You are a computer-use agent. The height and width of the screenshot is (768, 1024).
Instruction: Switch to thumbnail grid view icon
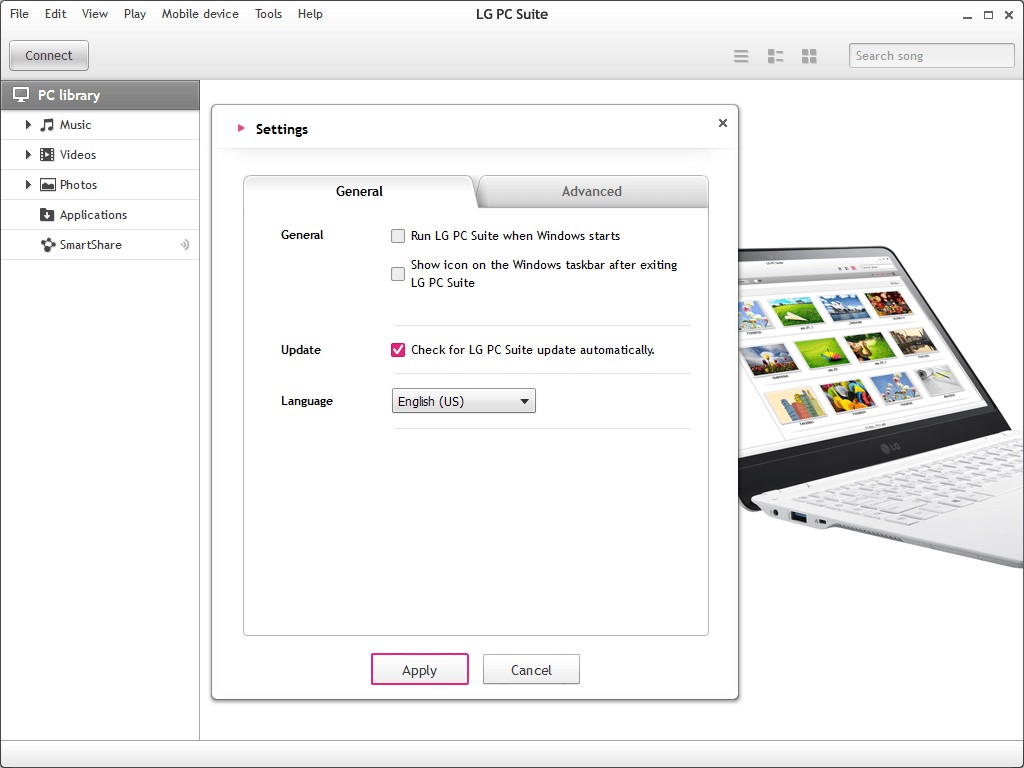[809, 56]
